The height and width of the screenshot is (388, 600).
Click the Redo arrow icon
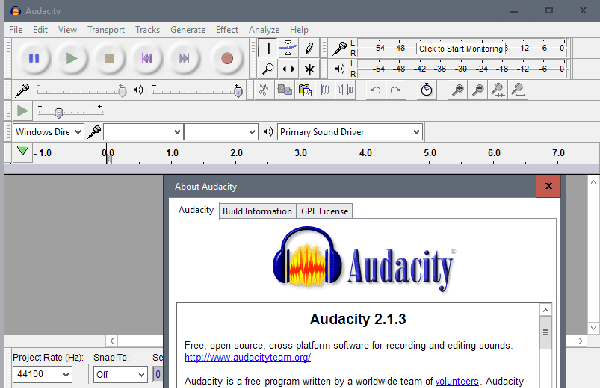click(395, 90)
